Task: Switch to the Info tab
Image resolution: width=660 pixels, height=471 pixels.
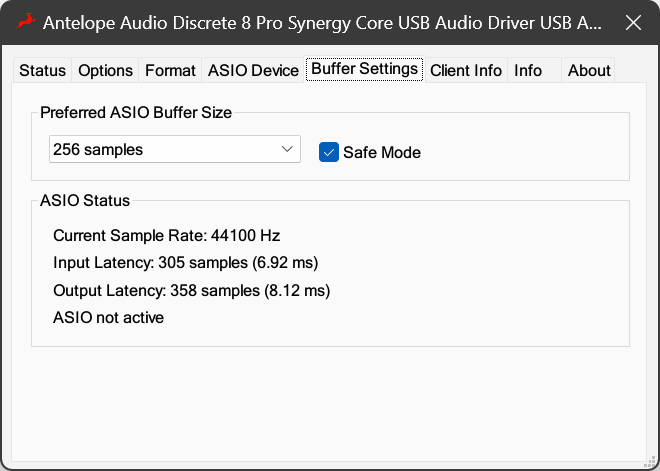Action: pyautogui.click(x=534, y=70)
